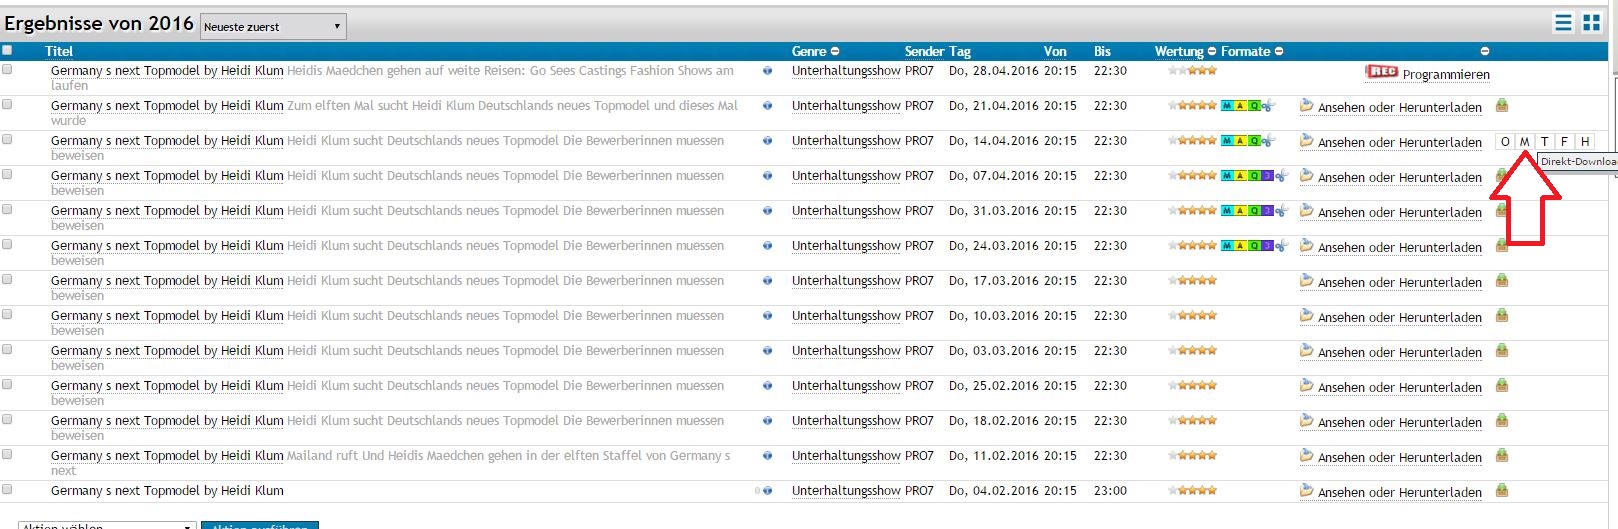Screen dimensions: 1618x529
Task: Check the box for 18.02.2016 episode
Action: point(7,419)
